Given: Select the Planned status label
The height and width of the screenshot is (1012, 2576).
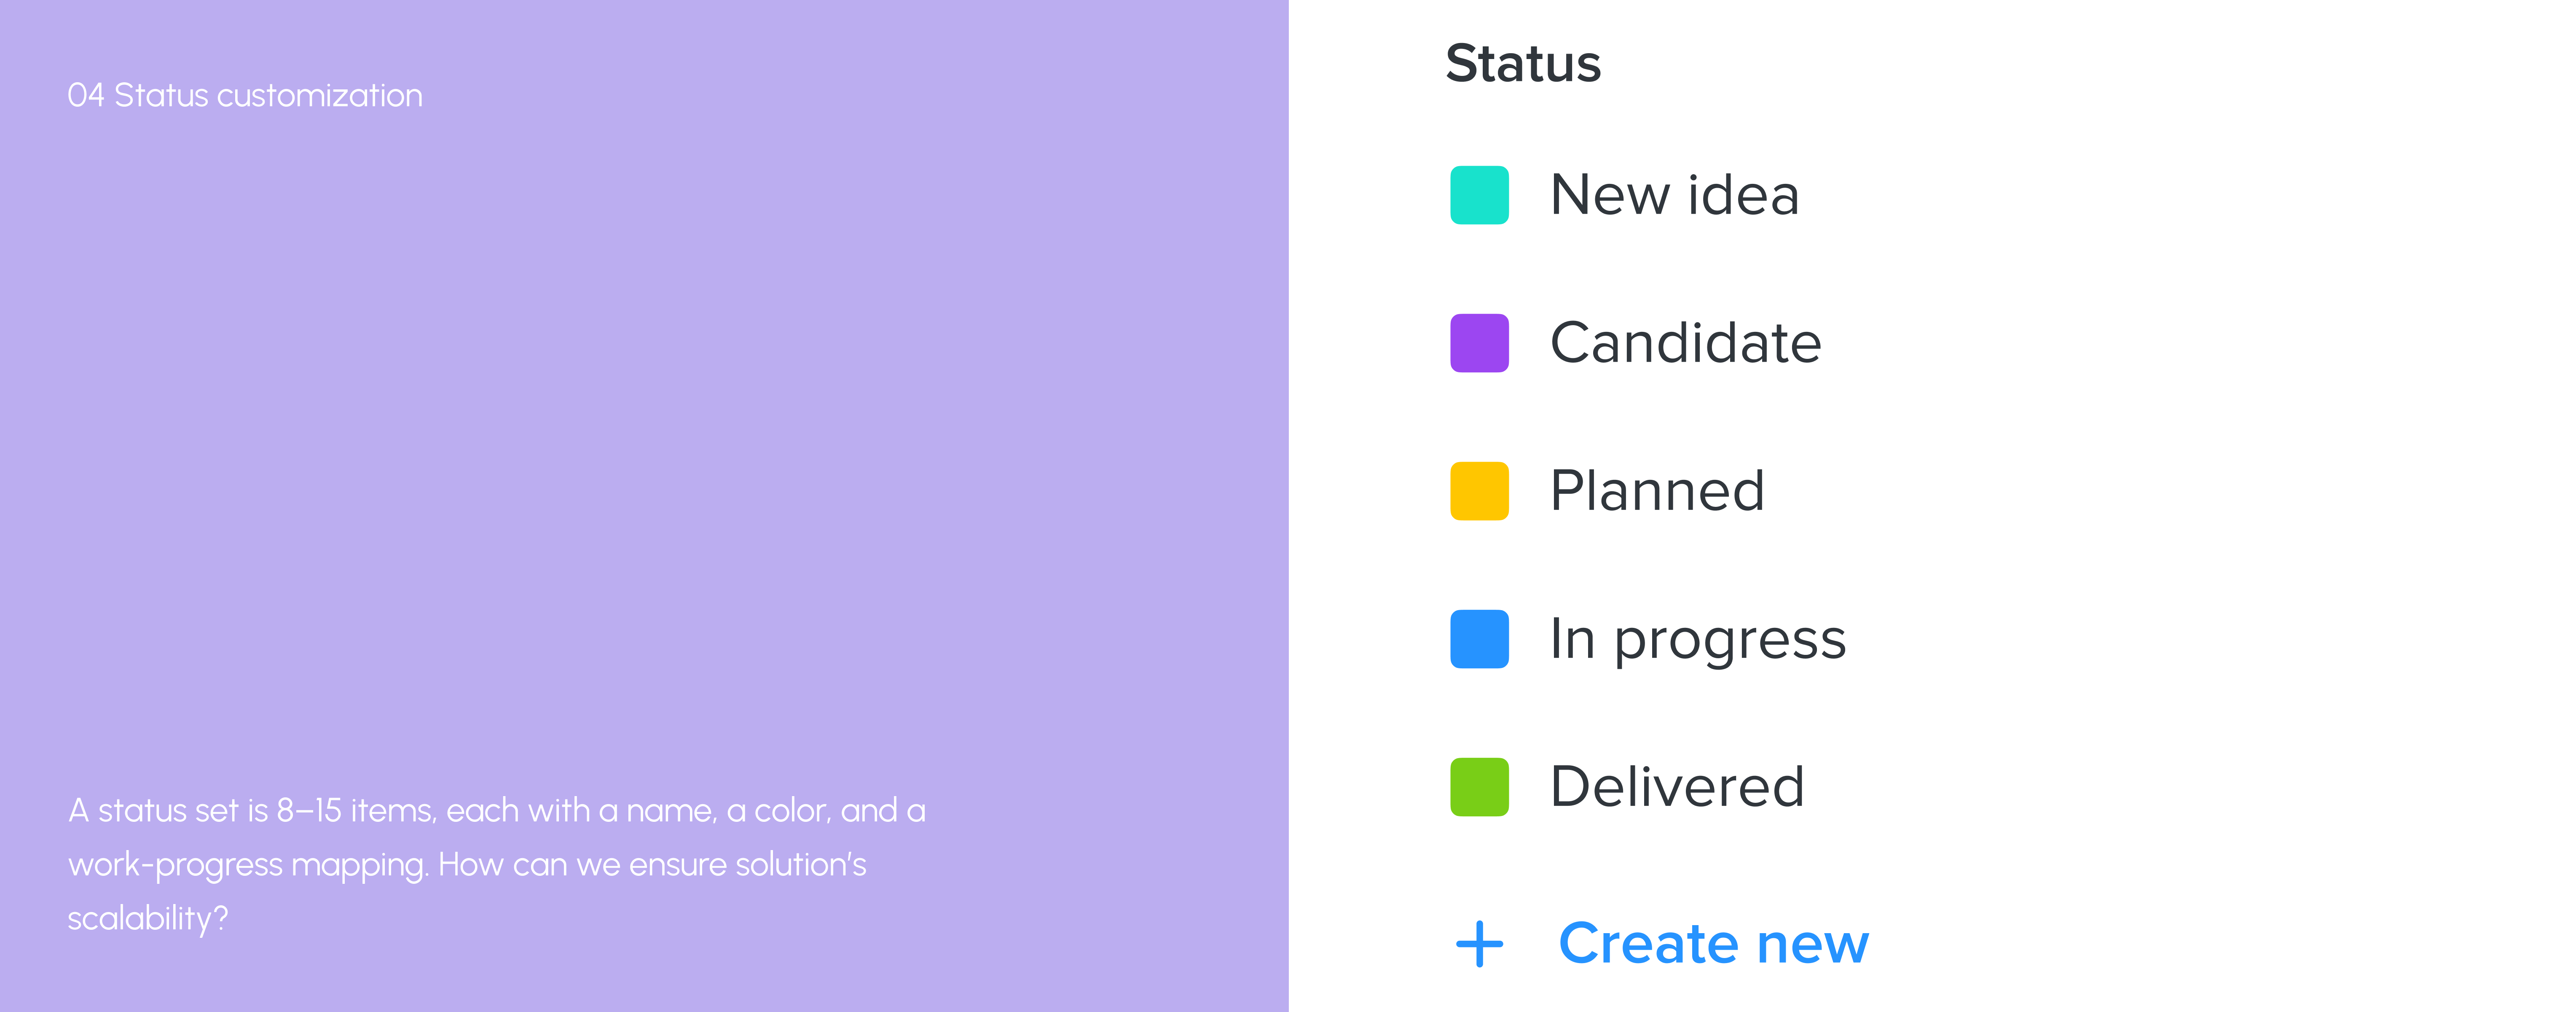Looking at the screenshot, I should pyautogui.click(x=1657, y=491).
